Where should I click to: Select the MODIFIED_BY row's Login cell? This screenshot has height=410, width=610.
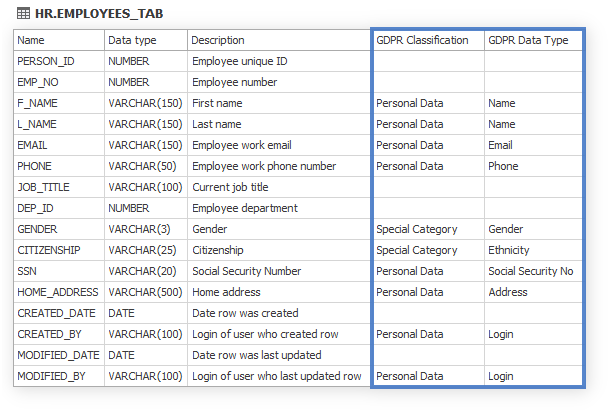tap(533, 376)
